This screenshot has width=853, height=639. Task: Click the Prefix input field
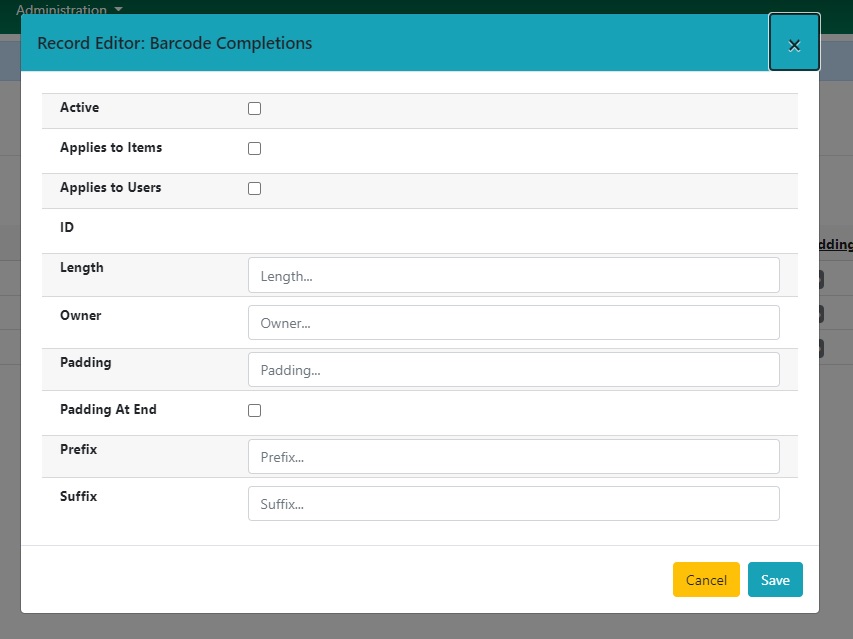512,456
